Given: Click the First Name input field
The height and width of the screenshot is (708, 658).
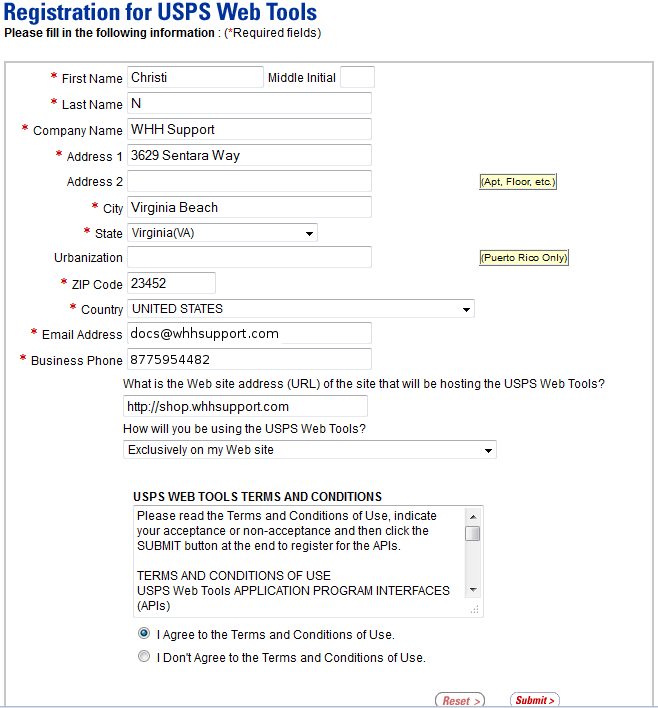Looking at the screenshot, I should (x=195, y=78).
